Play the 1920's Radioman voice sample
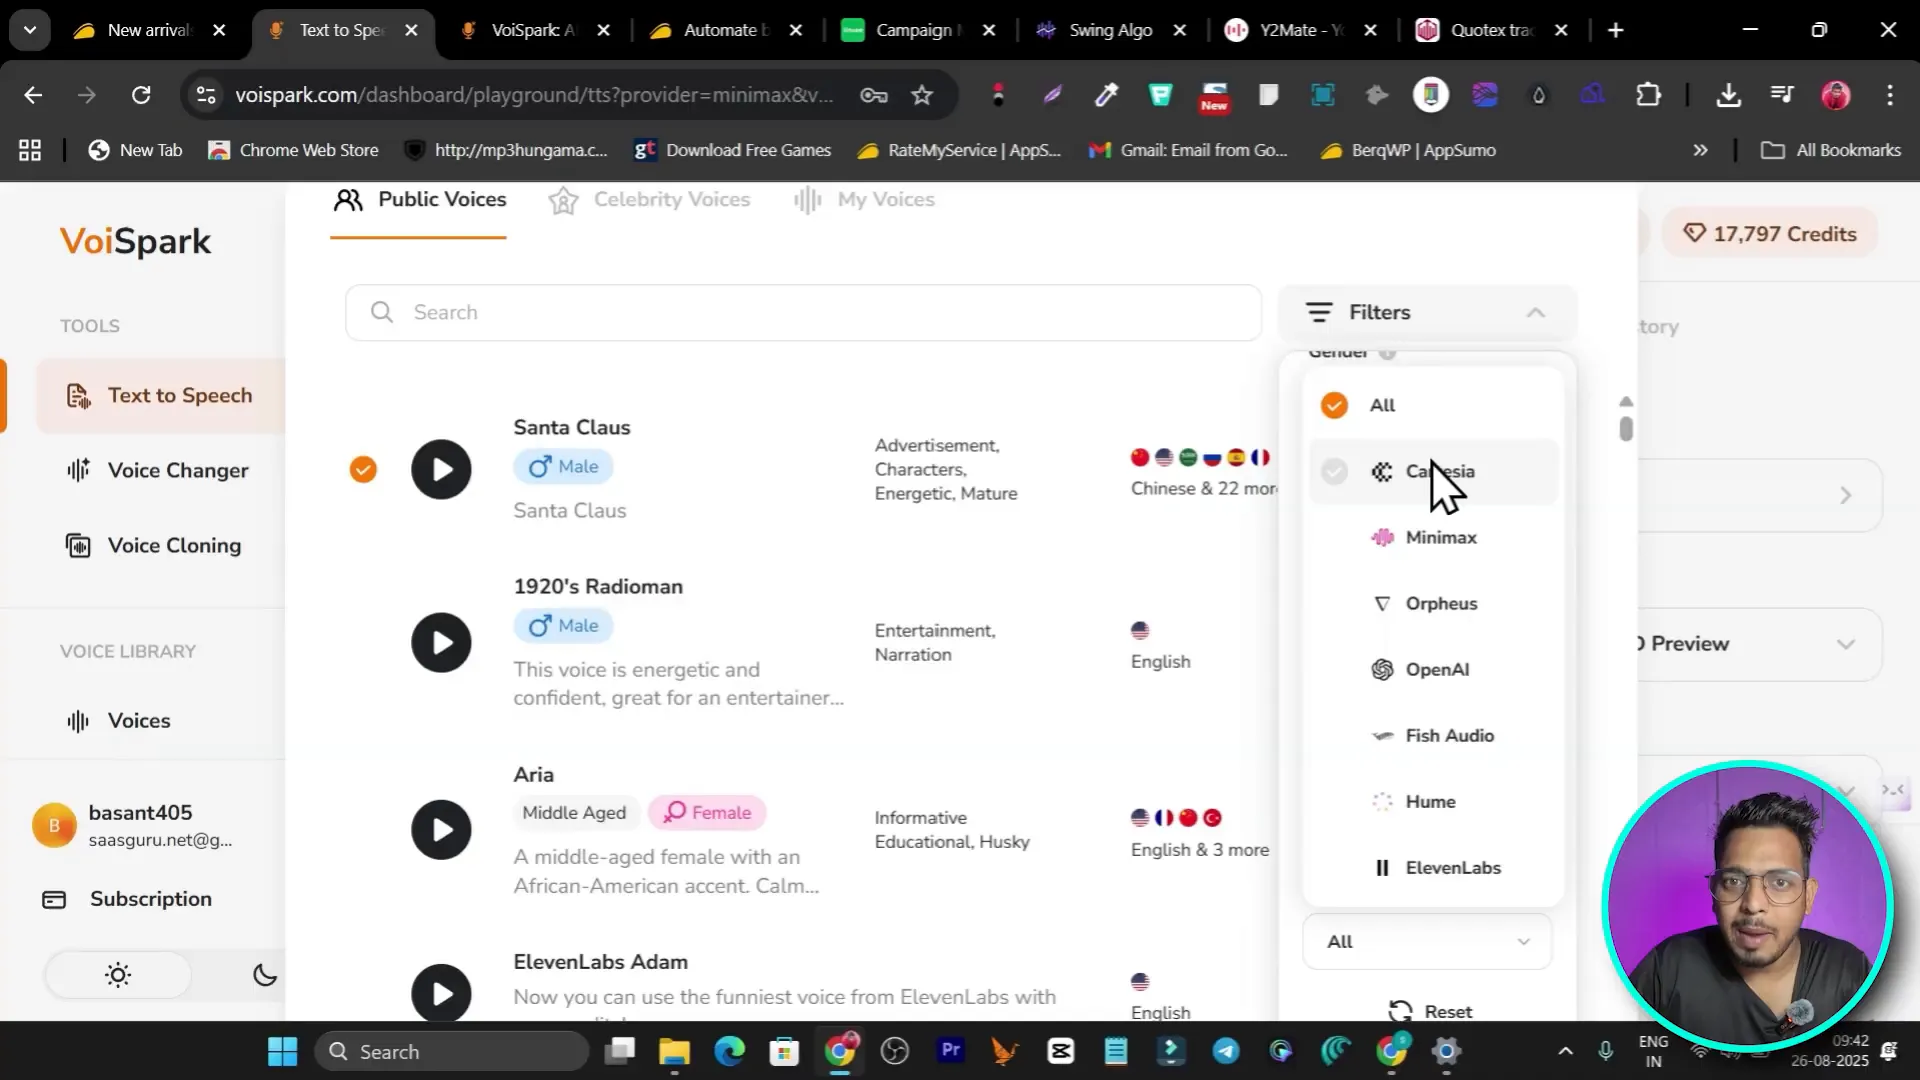The height and width of the screenshot is (1080, 1920). click(x=441, y=642)
